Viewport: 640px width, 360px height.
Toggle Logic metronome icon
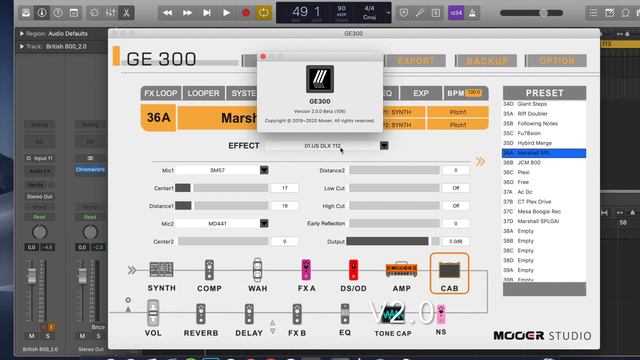coord(472,13)
